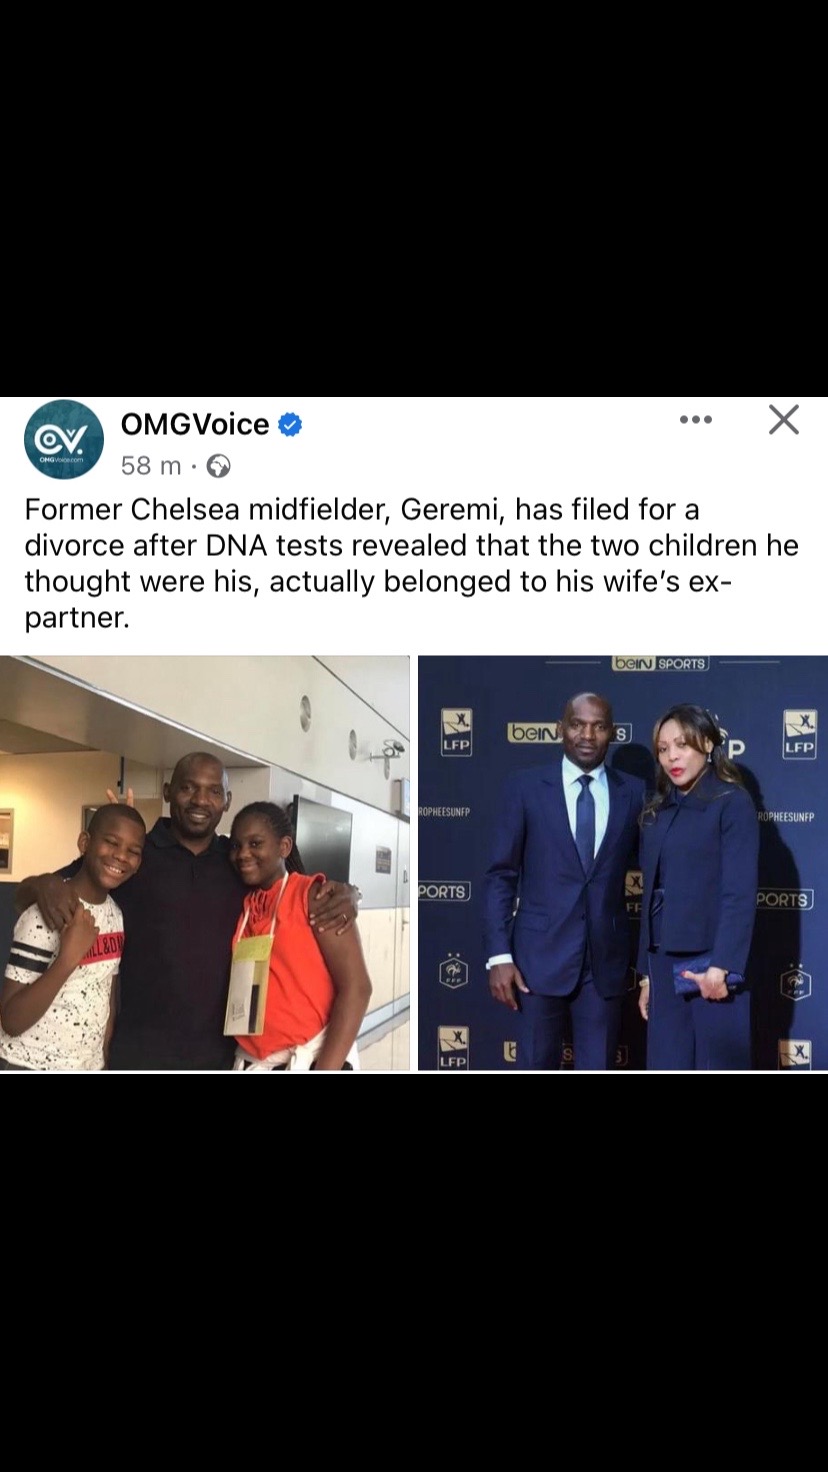Tap the yellow badge hanging on the girl
The image size is (828, 1472).
[x=248, y=983]
